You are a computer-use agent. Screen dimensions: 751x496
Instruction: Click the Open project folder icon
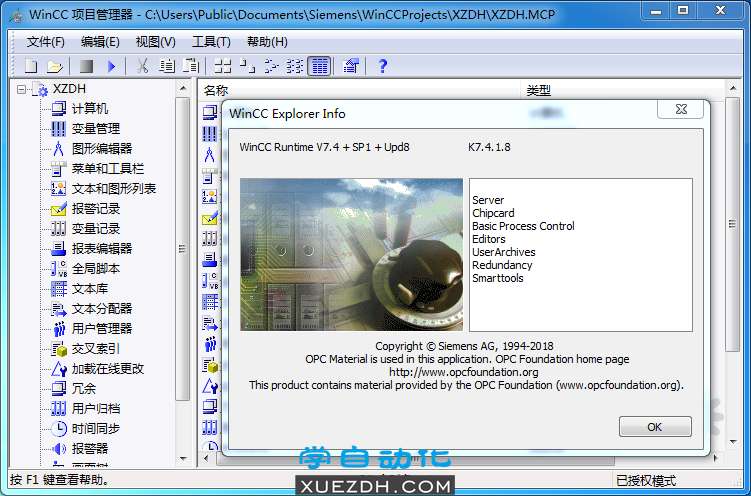pos(55,66)
